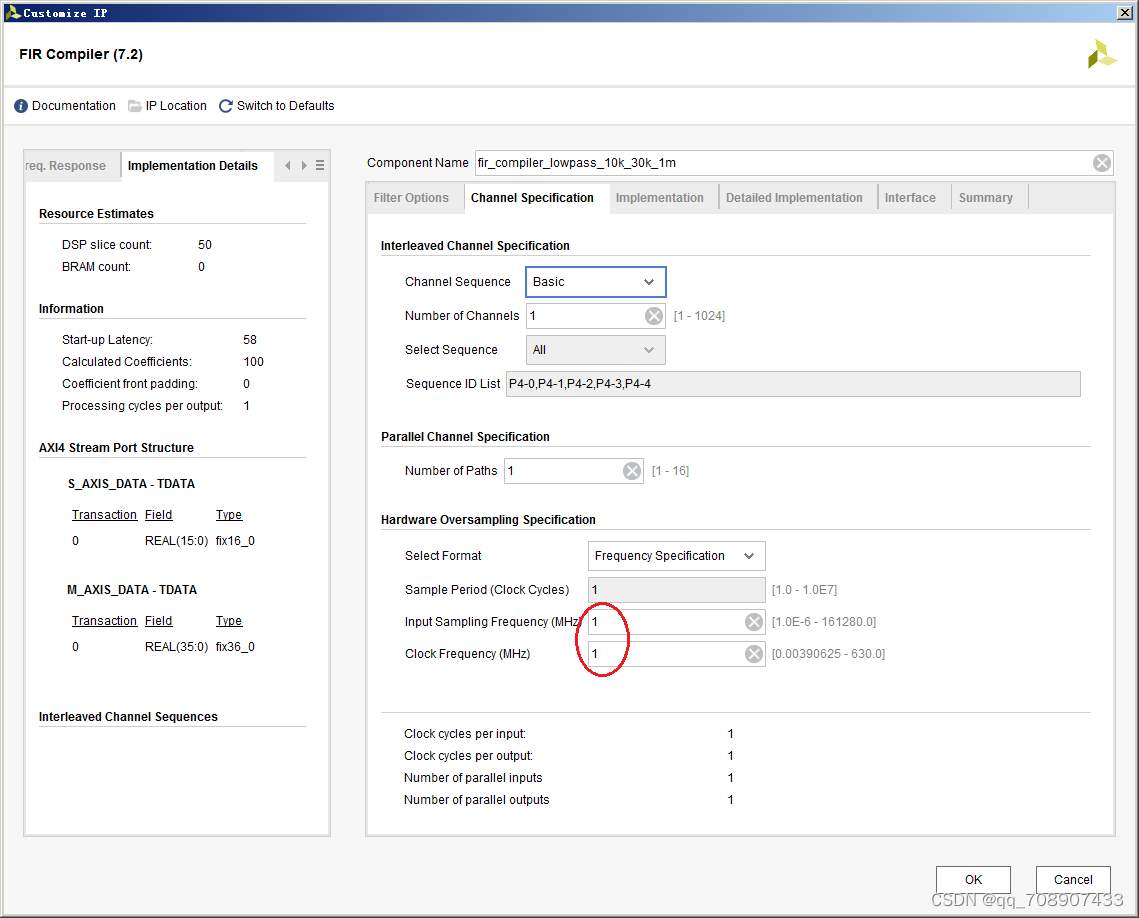Screen dimensions: 1139x918
Task: Switch to the Freq. Response tab
Action: tap(67, 166)
